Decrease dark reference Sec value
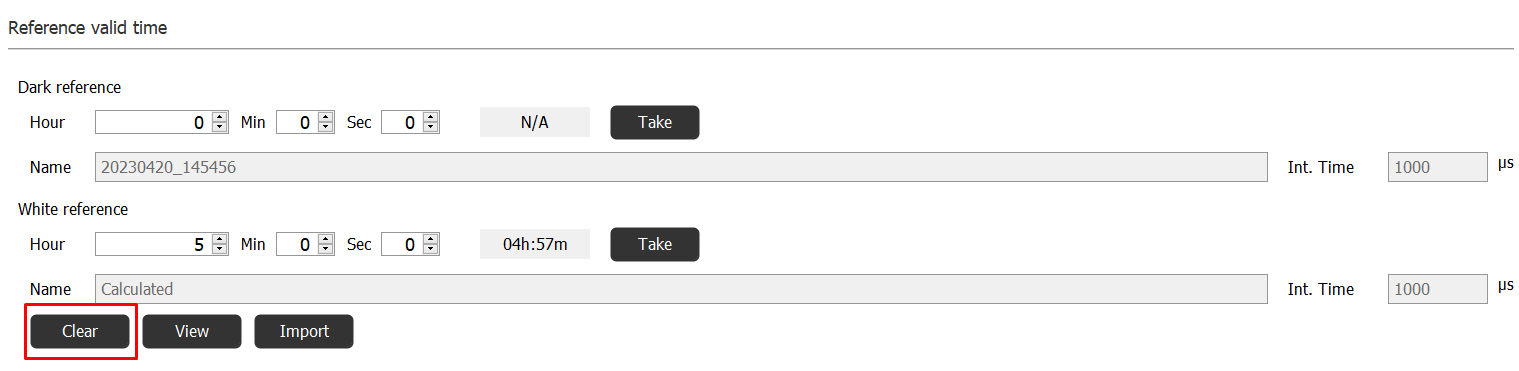The width and height of the screenshot is (1519, 371). point(431,128)
